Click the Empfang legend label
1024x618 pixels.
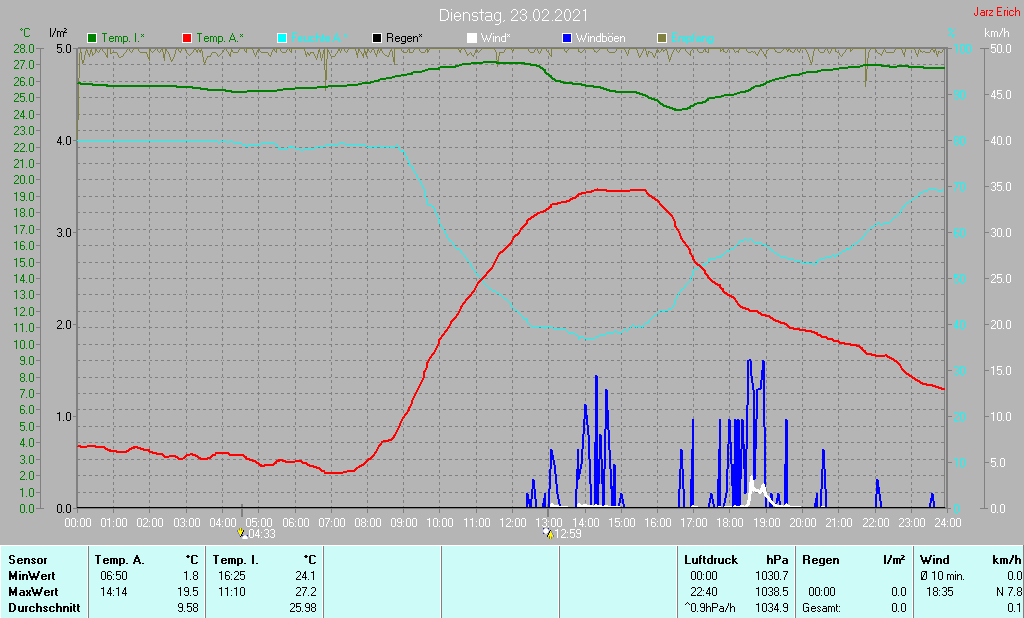coord(692,39)
